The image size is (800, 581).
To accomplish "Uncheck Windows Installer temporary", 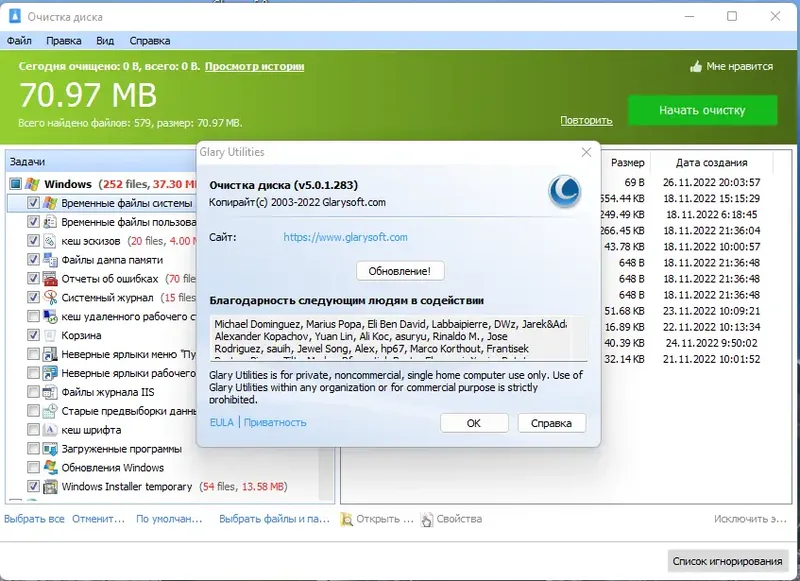I will (x=31, y=486).
